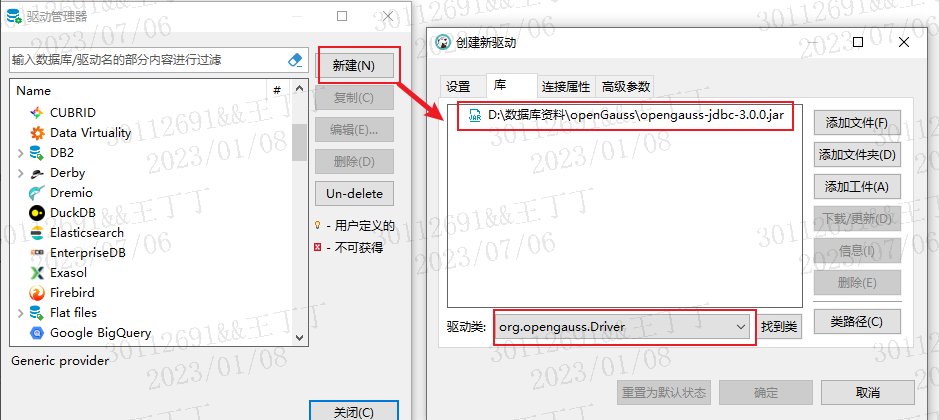Click the CUBRID driver icon
Viewport: 939px width, 420px height.
(x=37, y=113)
